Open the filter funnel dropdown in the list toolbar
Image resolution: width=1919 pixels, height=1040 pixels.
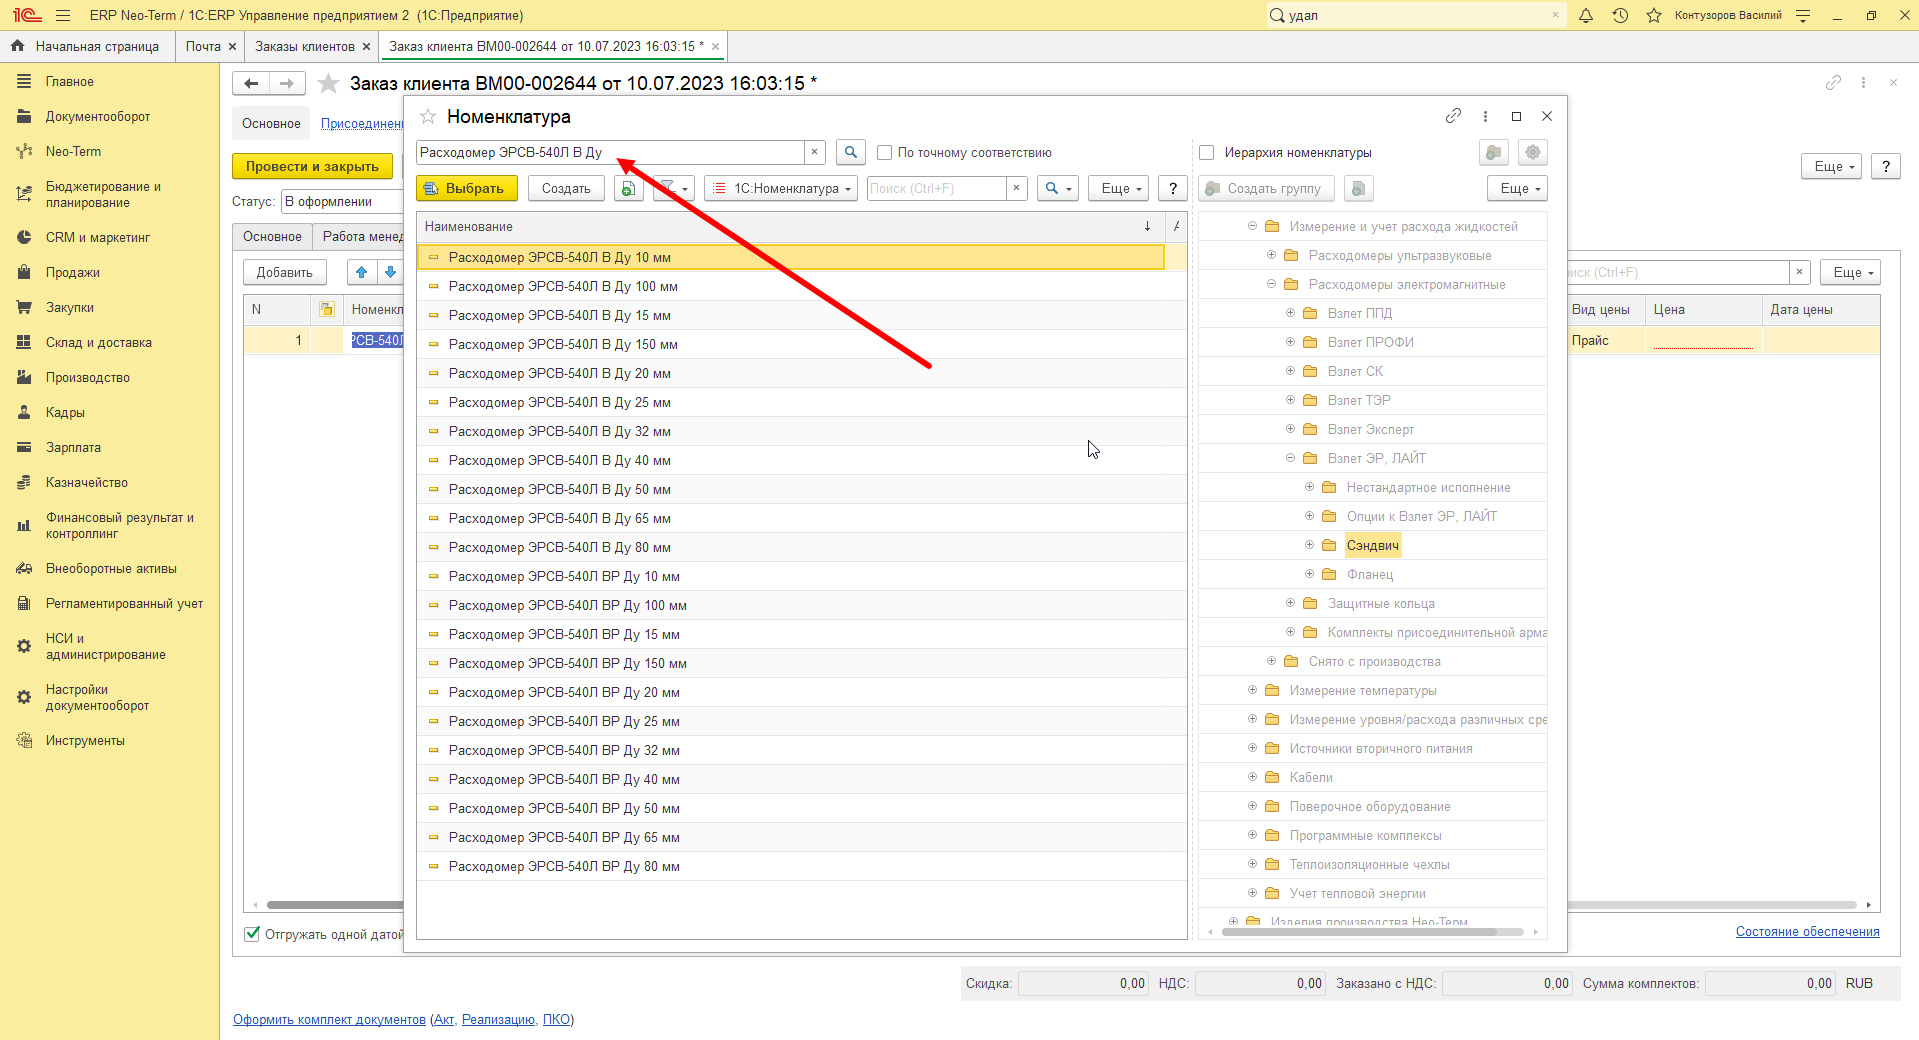coord(672,188)
